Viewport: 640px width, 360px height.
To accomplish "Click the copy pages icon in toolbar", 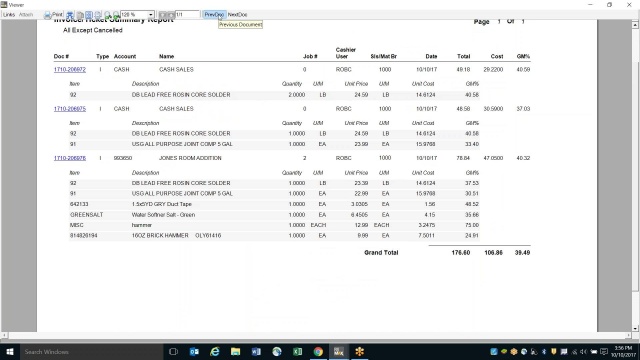I will [80, 15].
